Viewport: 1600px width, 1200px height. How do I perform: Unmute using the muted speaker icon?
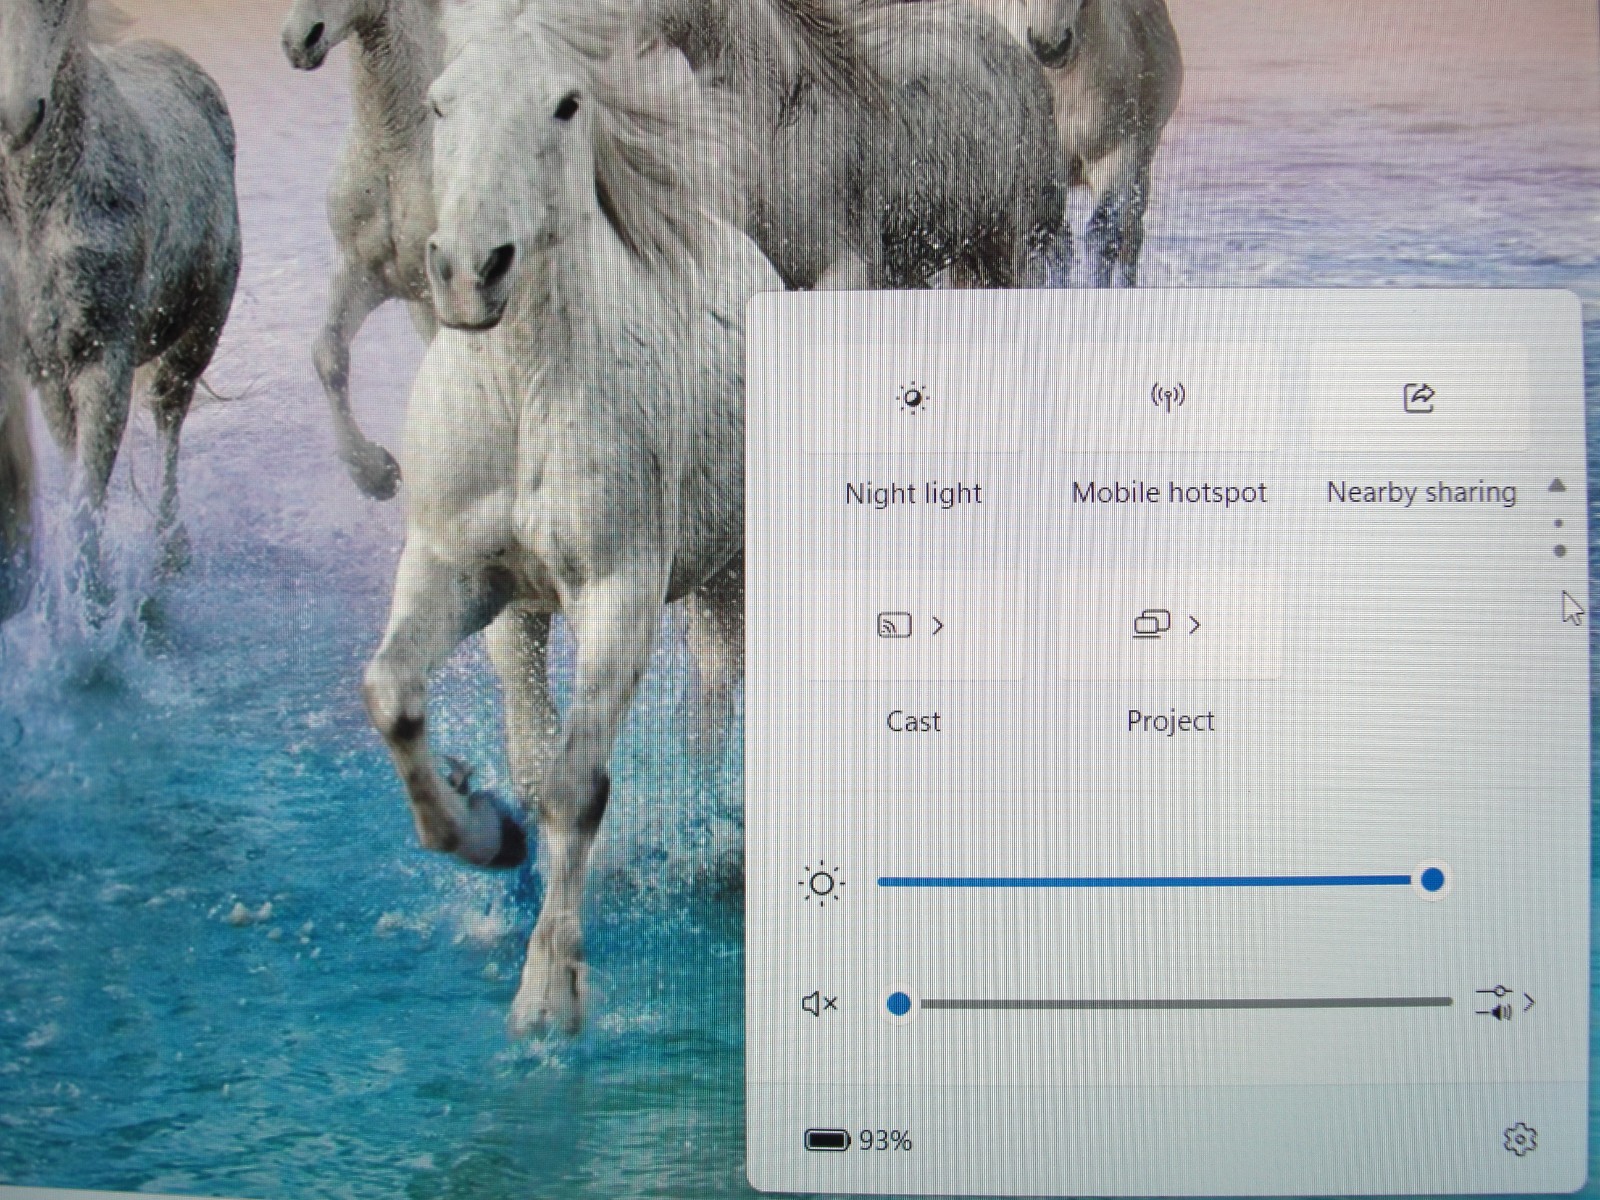820,1003
